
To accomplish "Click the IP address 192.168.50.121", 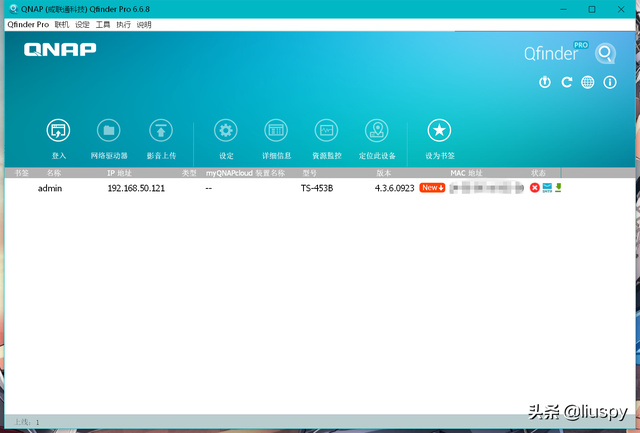I will tap(136, 188).
